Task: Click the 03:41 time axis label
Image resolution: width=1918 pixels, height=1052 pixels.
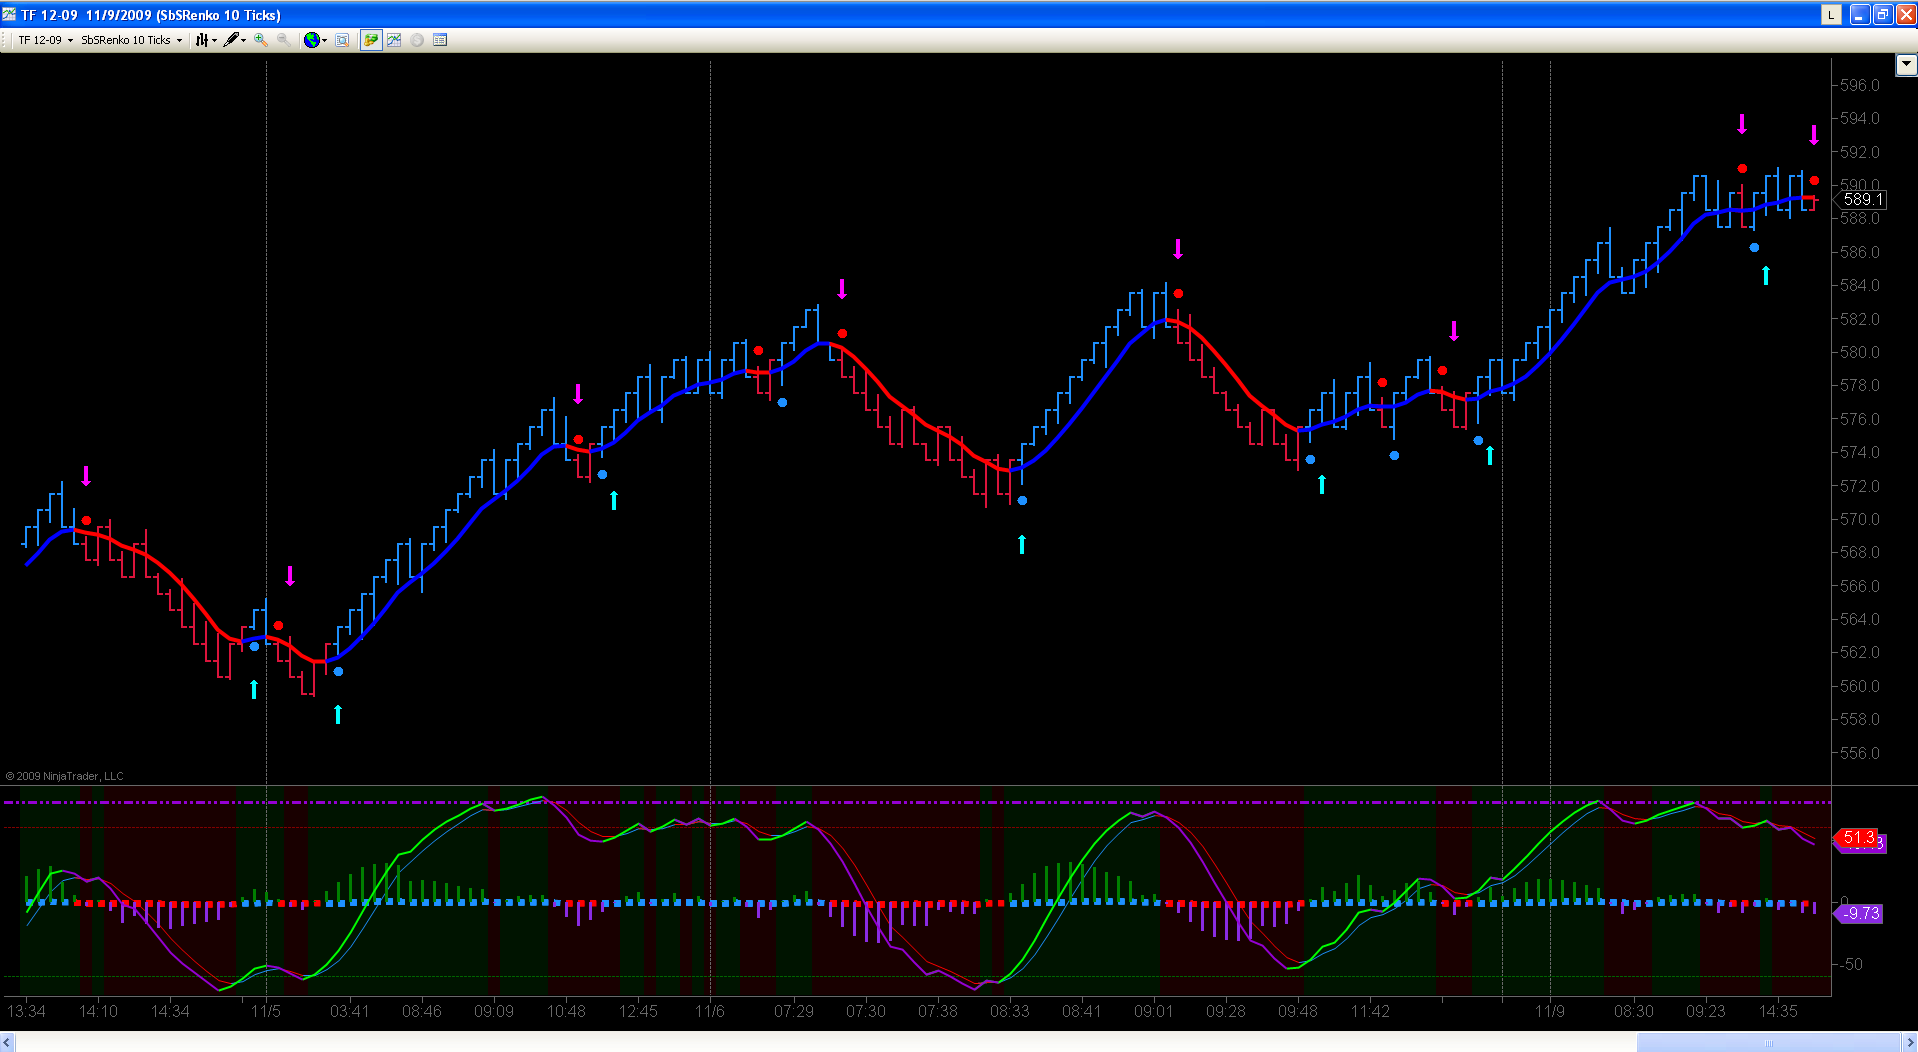Action: click(x=350, y=1011)
